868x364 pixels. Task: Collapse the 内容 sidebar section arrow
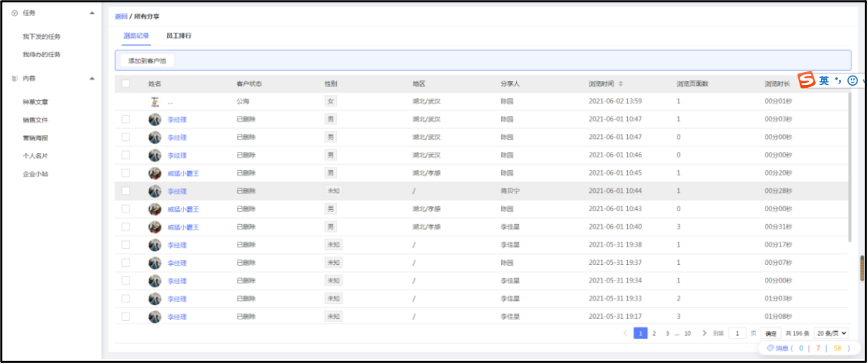(x=92, y=79)
